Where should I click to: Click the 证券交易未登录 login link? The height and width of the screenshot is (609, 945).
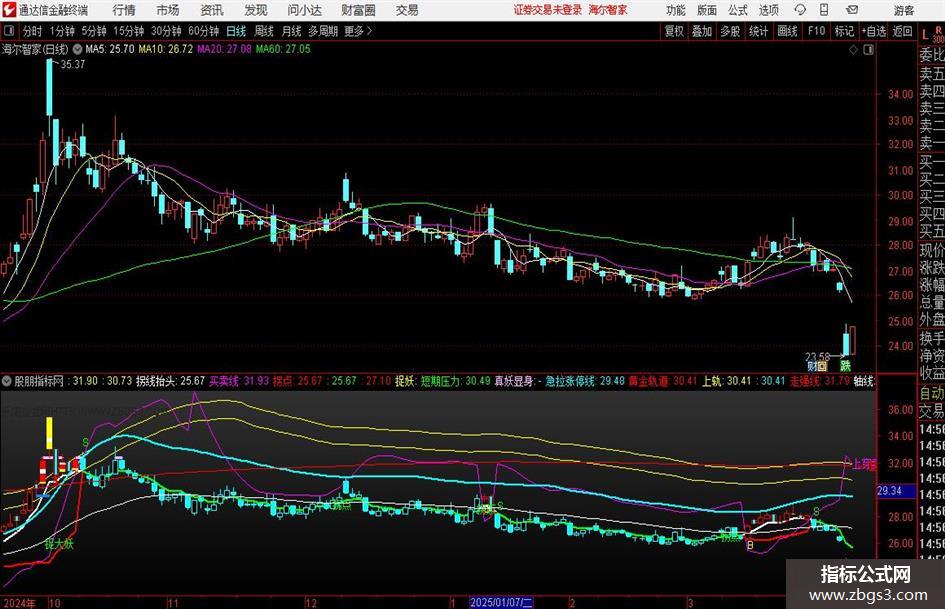click(x=548, y=10)
